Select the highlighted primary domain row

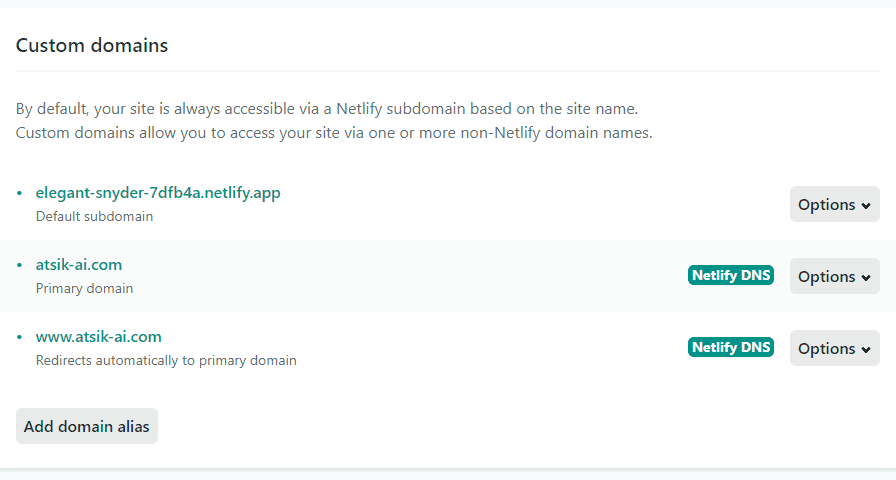400,276
